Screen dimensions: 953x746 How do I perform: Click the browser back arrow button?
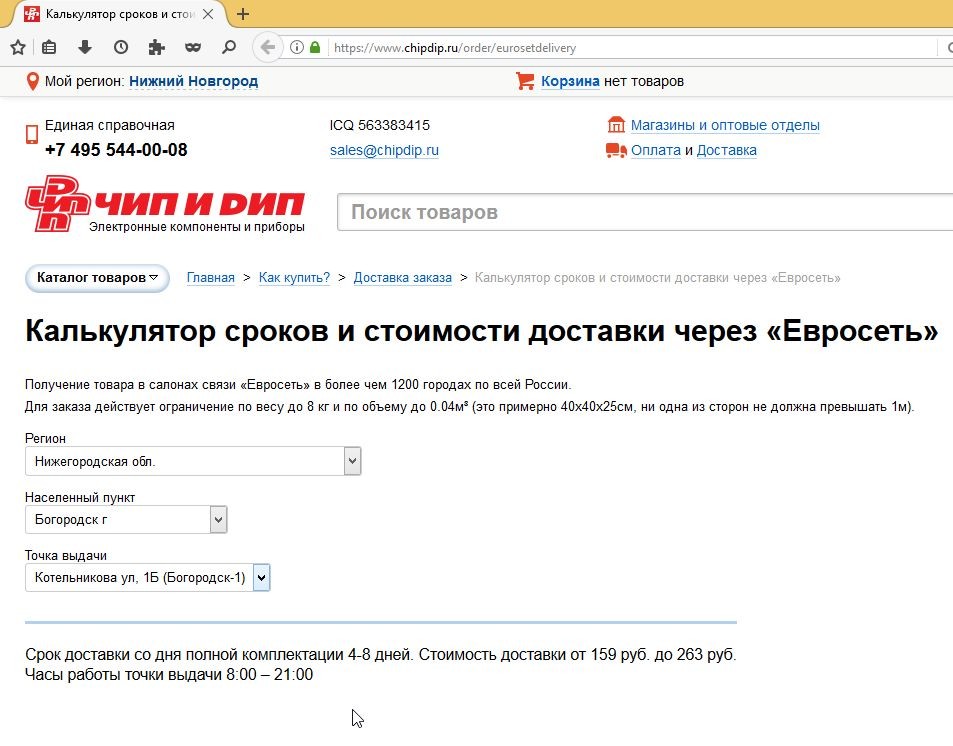[x=267, y=47]
